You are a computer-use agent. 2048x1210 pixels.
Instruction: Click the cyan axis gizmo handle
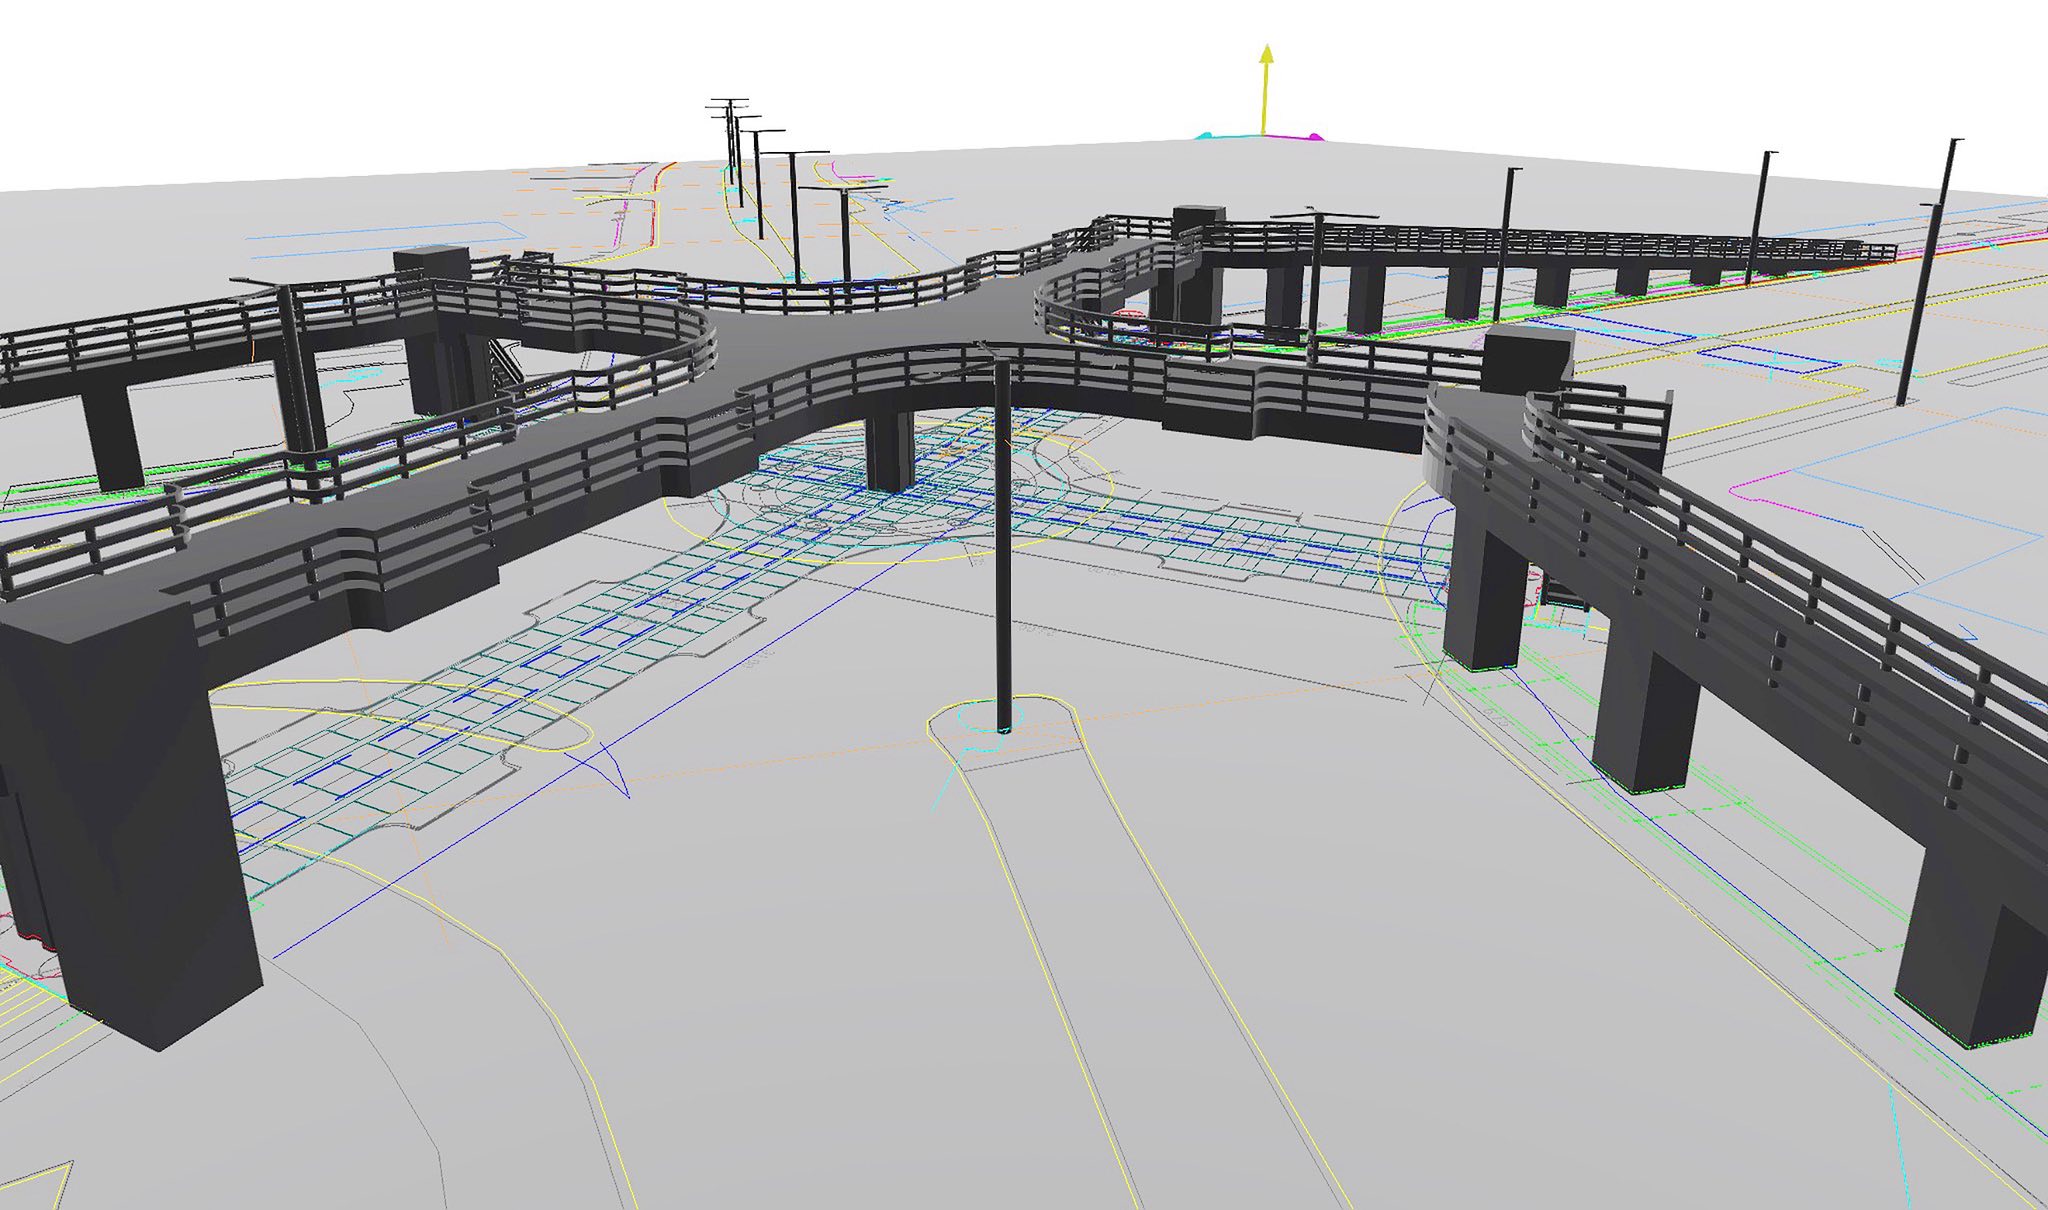coord(1206,135)
